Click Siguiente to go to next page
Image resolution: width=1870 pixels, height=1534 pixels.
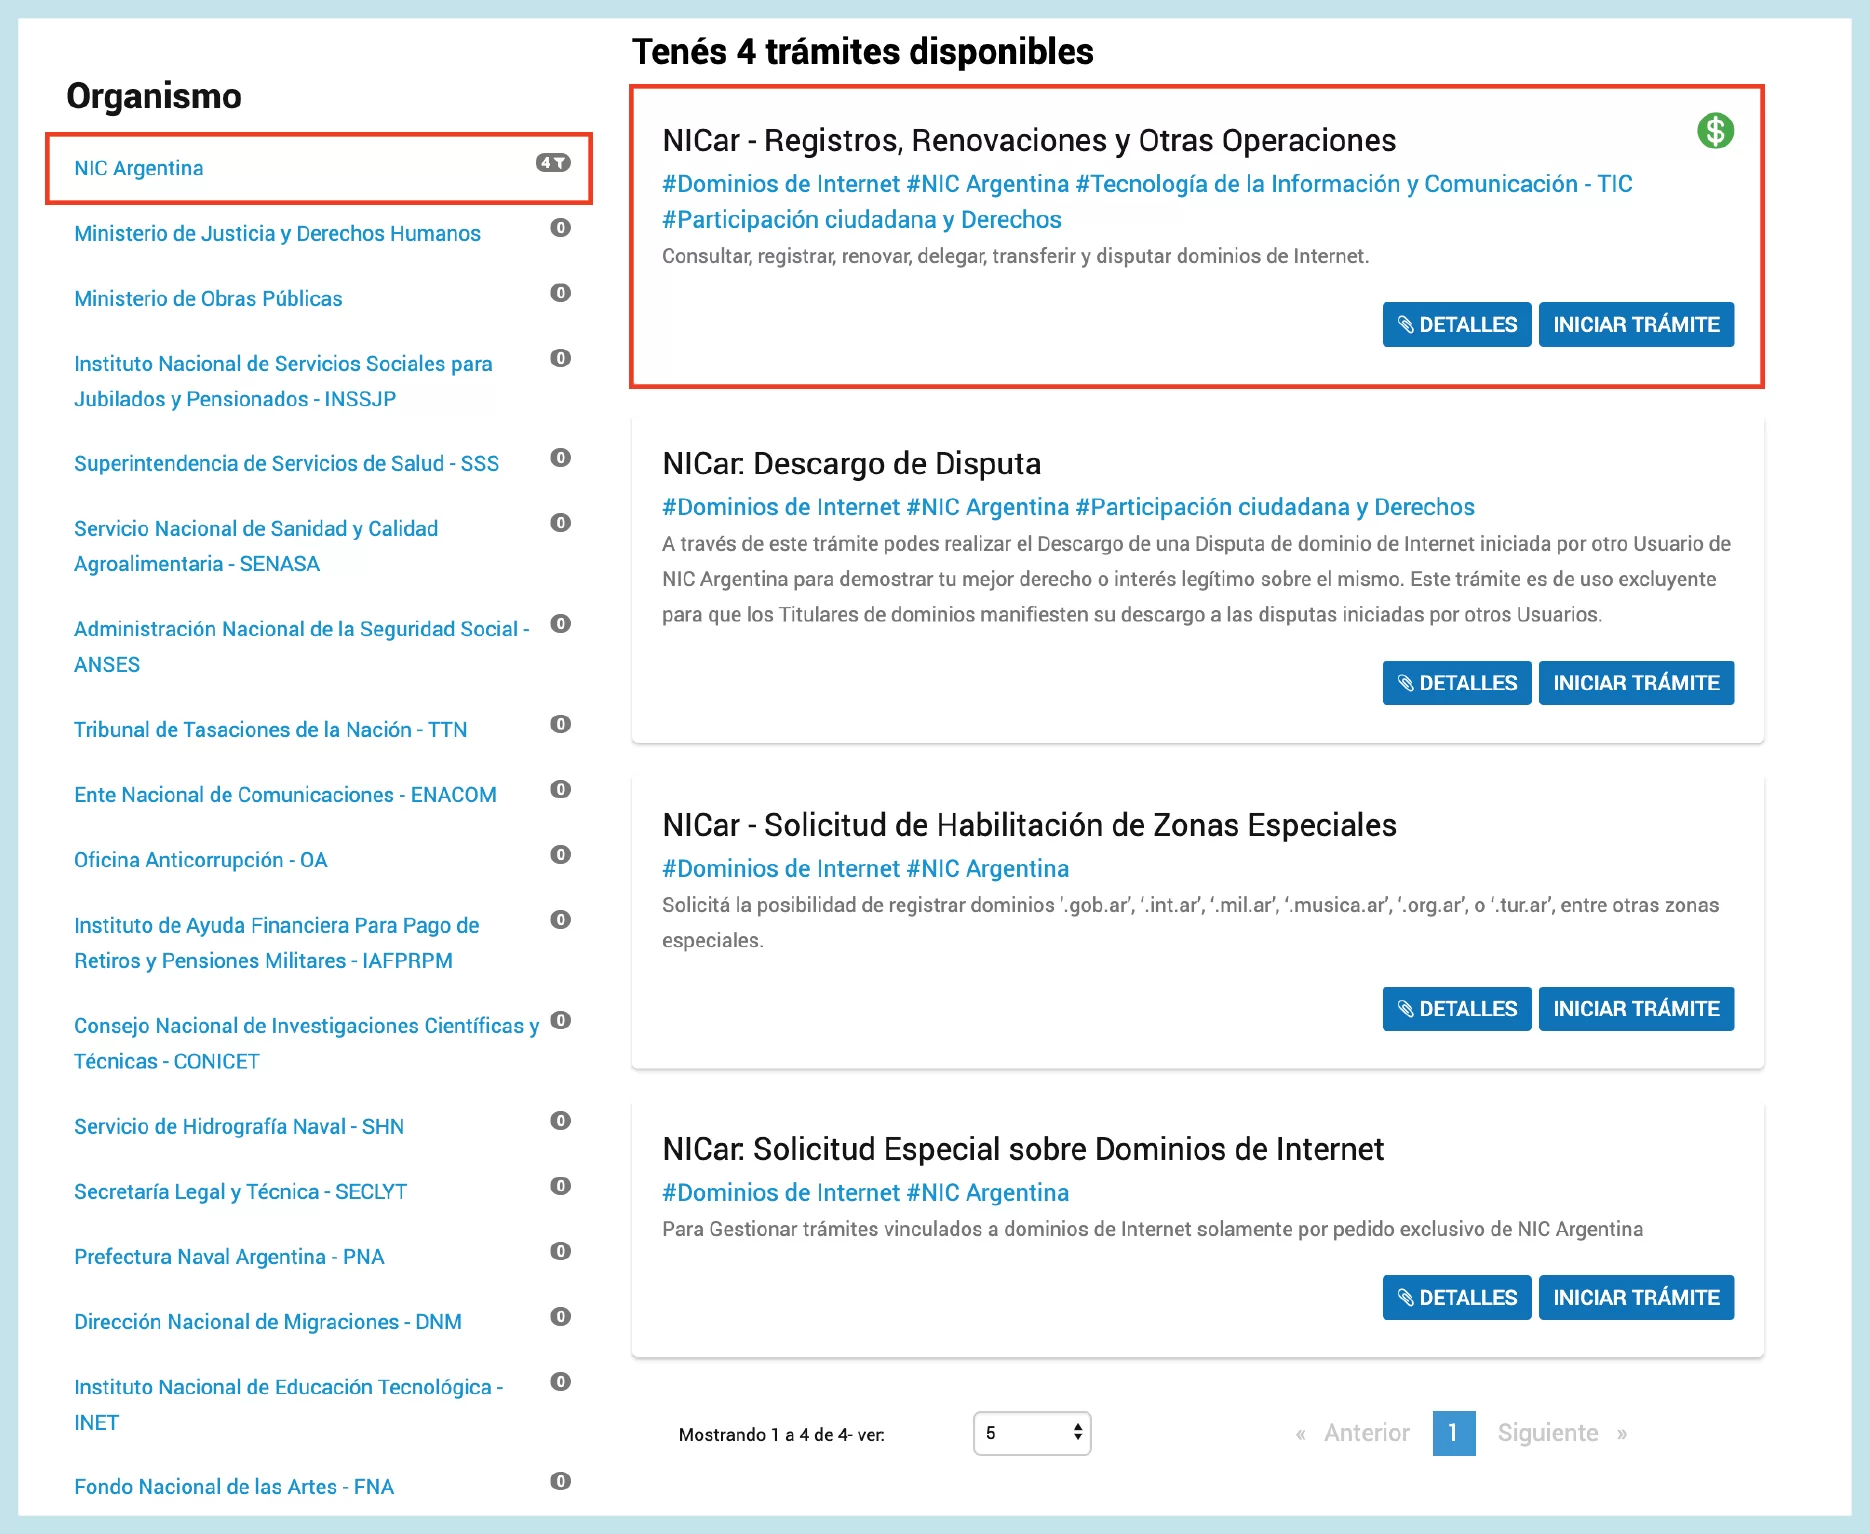point(1548,1433)
